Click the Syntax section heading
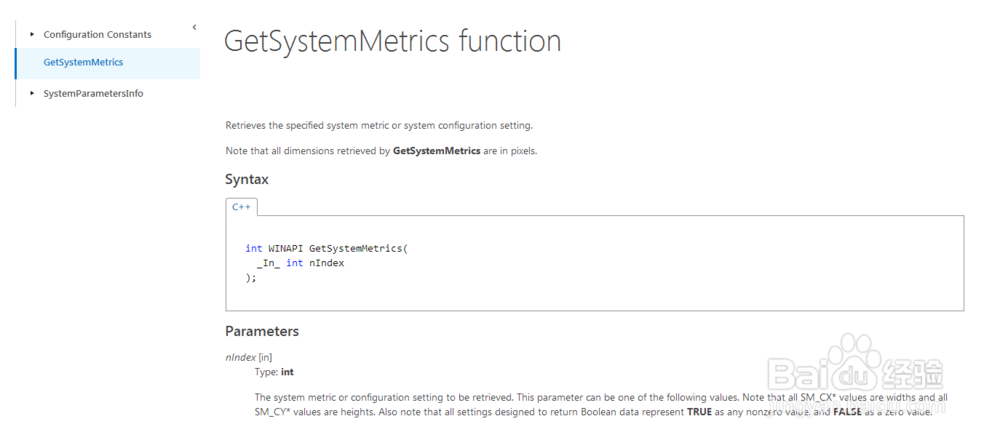This screenshot has width=1000, height=440. [x=247, y=180]
